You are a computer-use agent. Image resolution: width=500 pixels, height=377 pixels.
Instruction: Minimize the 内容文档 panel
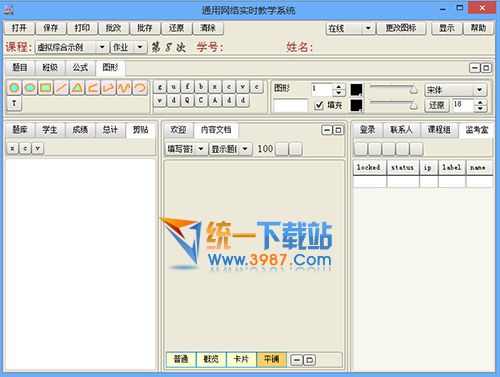click(327, 130)
